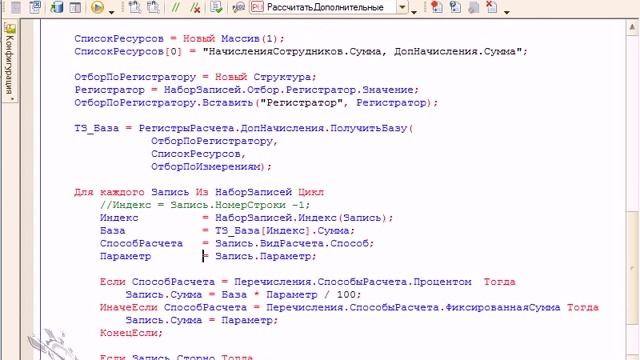Click the second block-format icon before slashes
Viewport: 640px width, 360px height.
tap(153, 7)
